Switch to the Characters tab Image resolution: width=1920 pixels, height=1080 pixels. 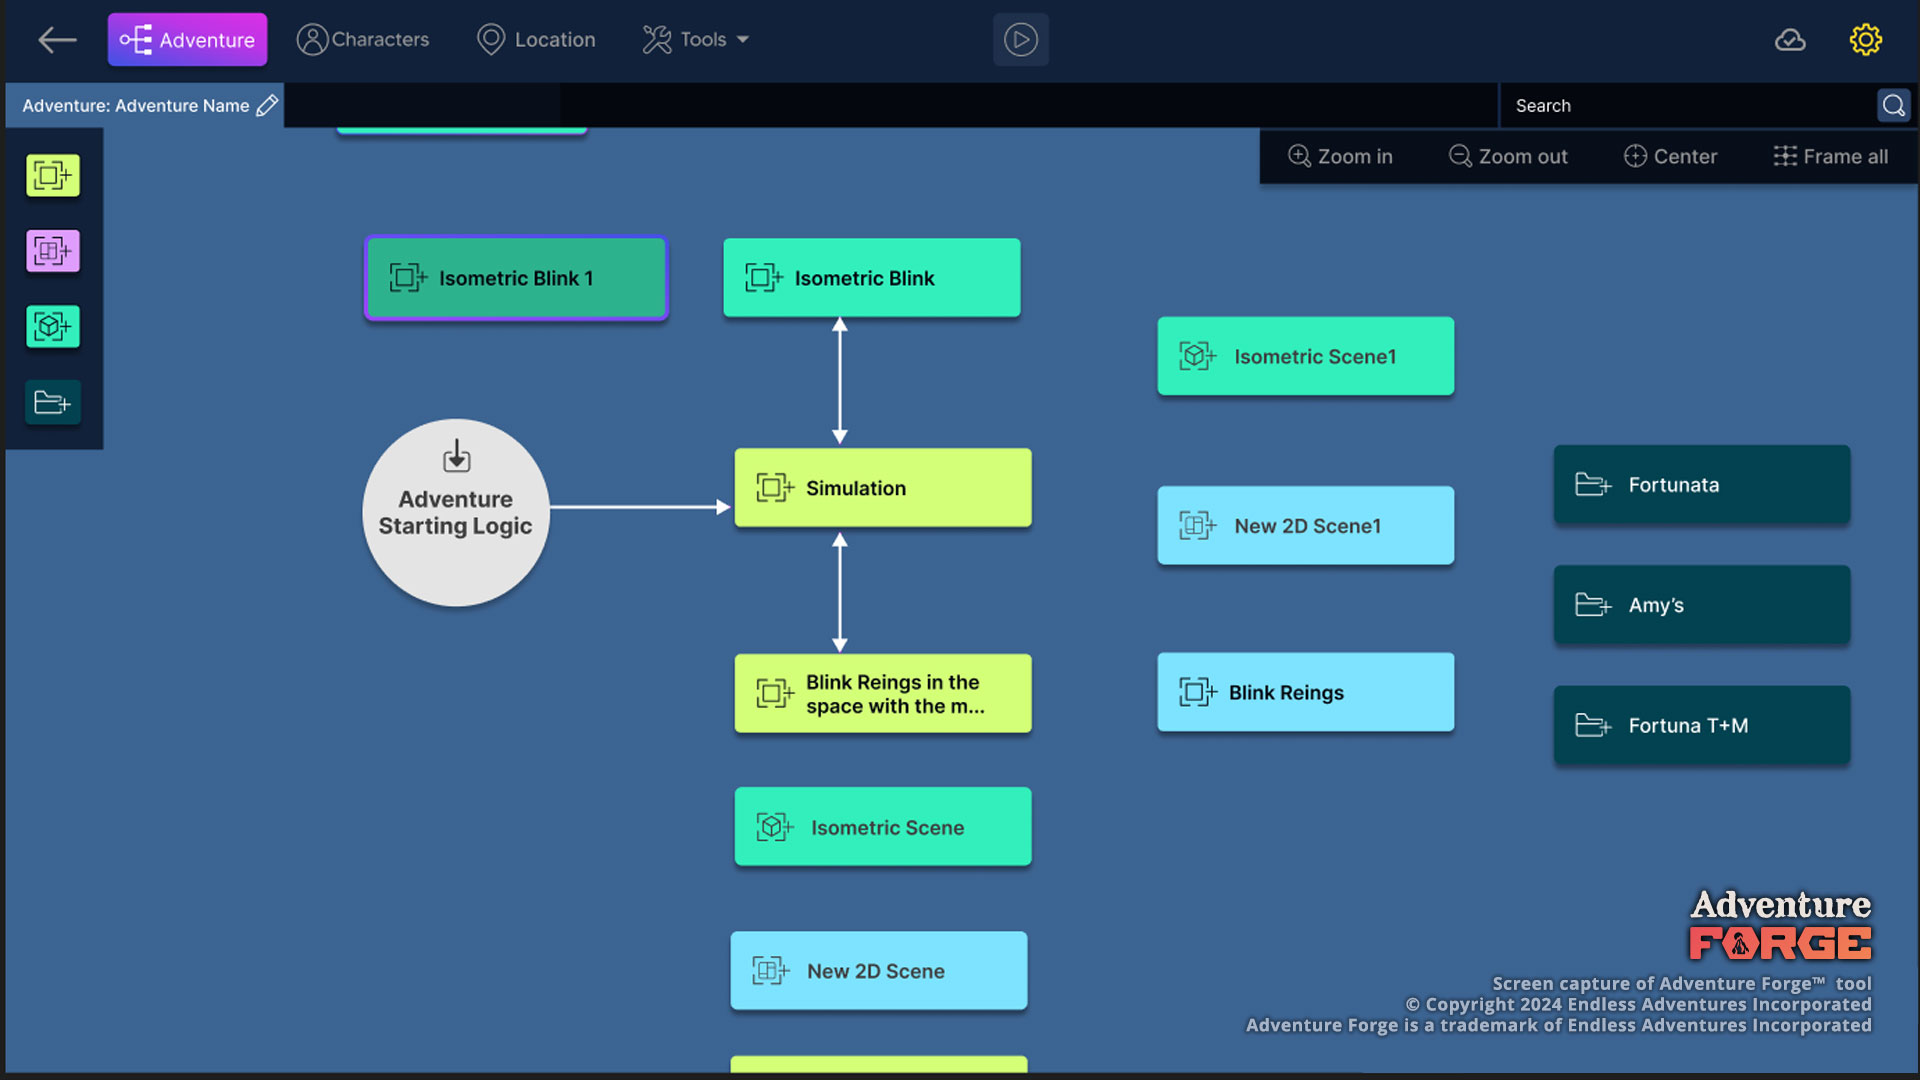[x=363, y=40]
